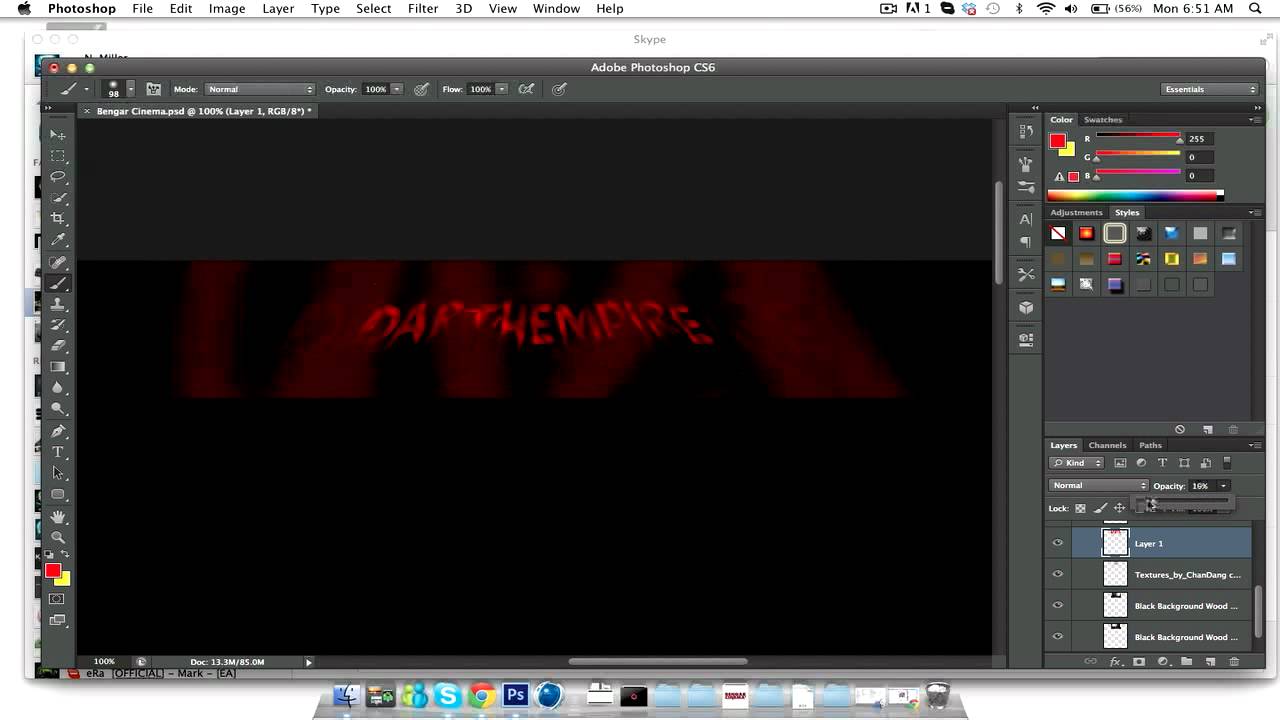Select the Pen tool

click(x=58, y=431)
